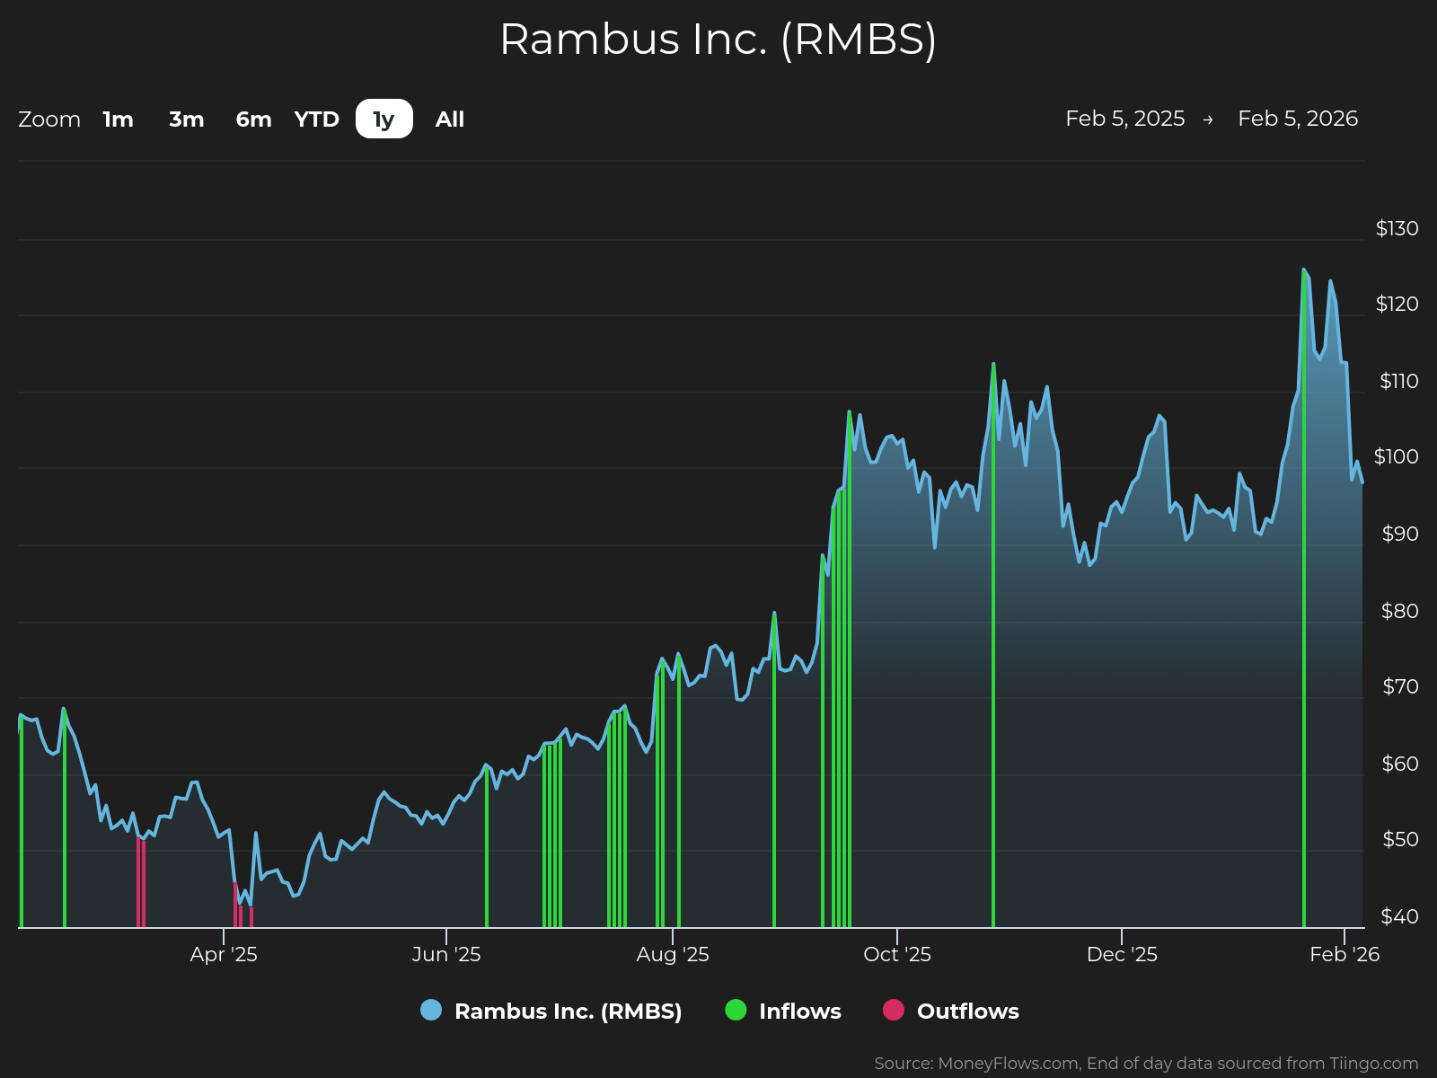Click the tall inflow bar in late January 2026

click(1304, 598)
